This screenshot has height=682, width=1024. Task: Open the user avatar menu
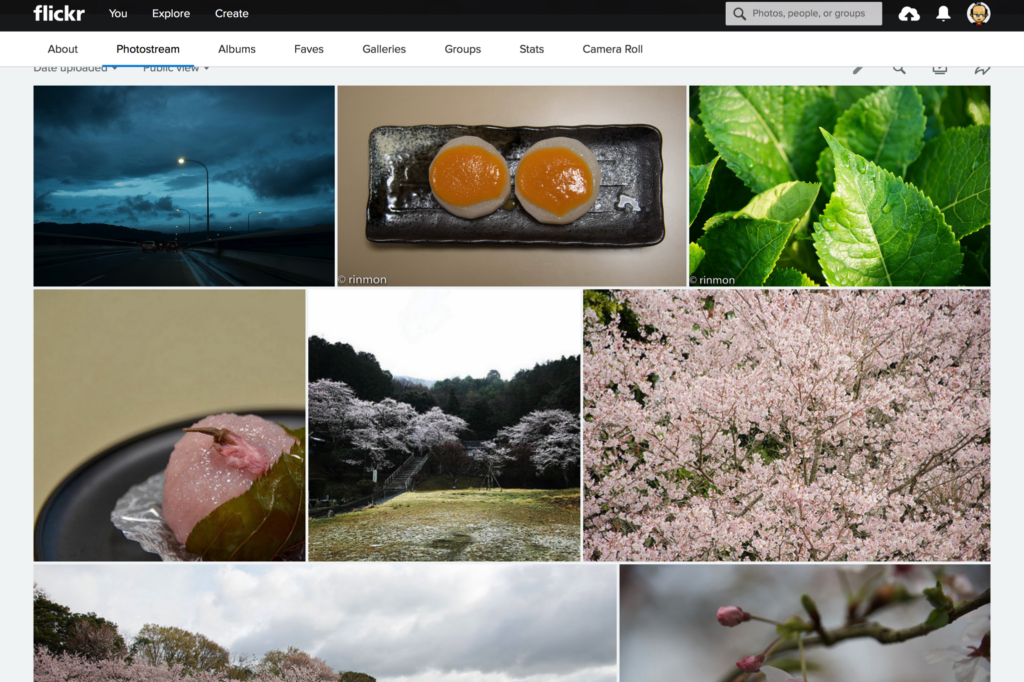978,14
